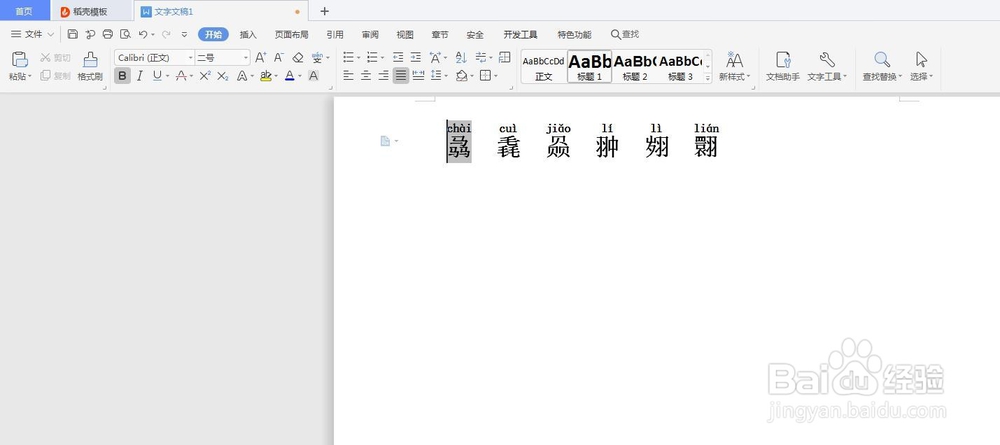Click the paste clipboard icon
Screen dimensions: 1000x445
pyautogui.click(x=20, y=59)
